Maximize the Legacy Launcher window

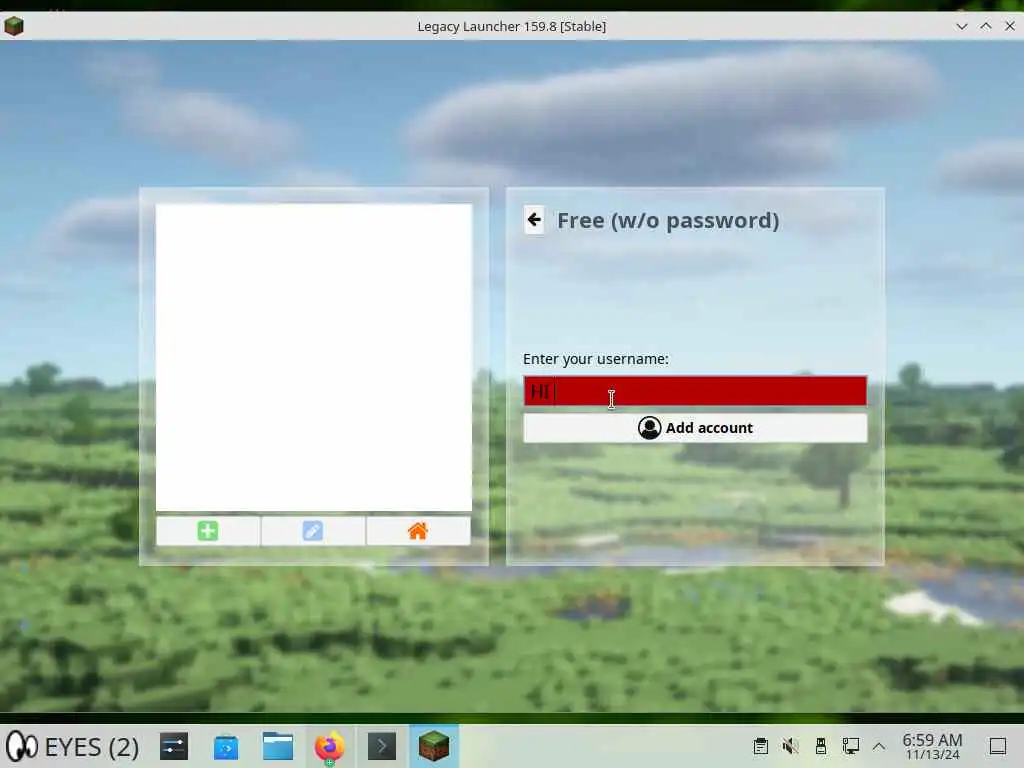tap(985, 26)
